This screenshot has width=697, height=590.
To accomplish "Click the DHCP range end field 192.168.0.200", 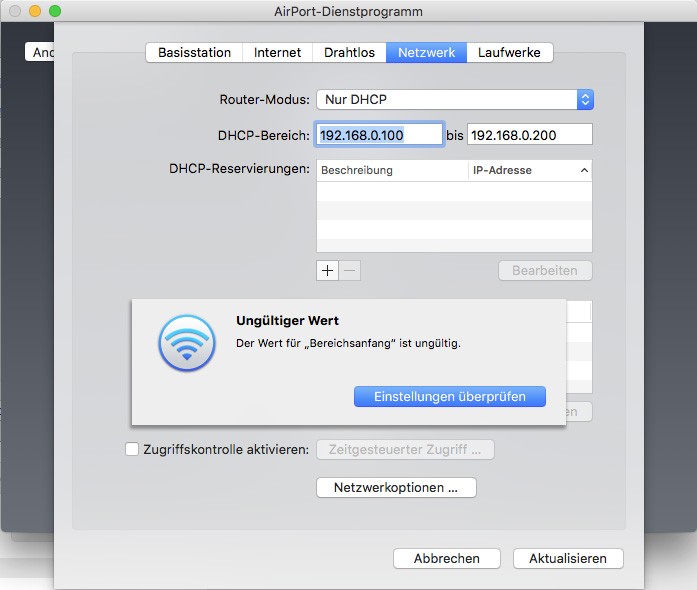I will coord(529,135).
